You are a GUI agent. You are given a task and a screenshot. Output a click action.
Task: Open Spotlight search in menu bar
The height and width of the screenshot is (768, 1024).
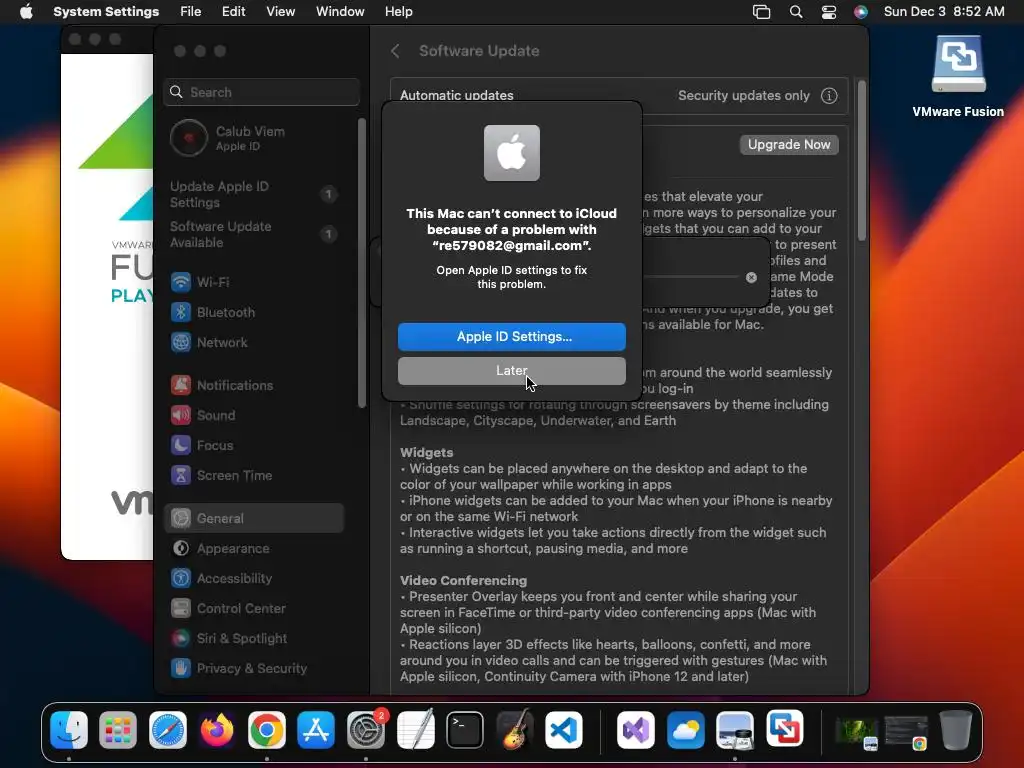tap(795, 12)
